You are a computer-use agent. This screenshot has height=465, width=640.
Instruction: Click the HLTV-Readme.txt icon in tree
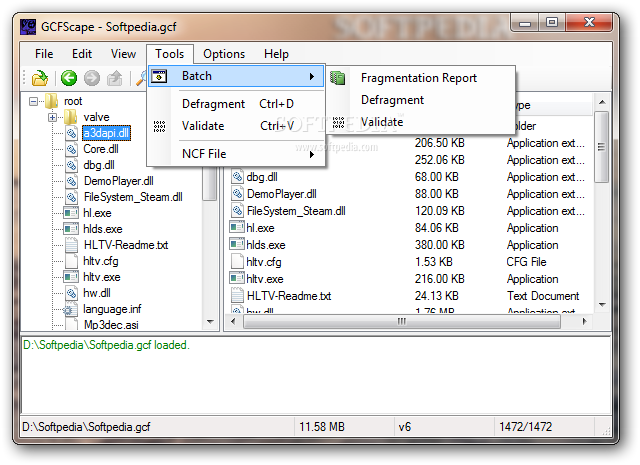click(71, 245)
